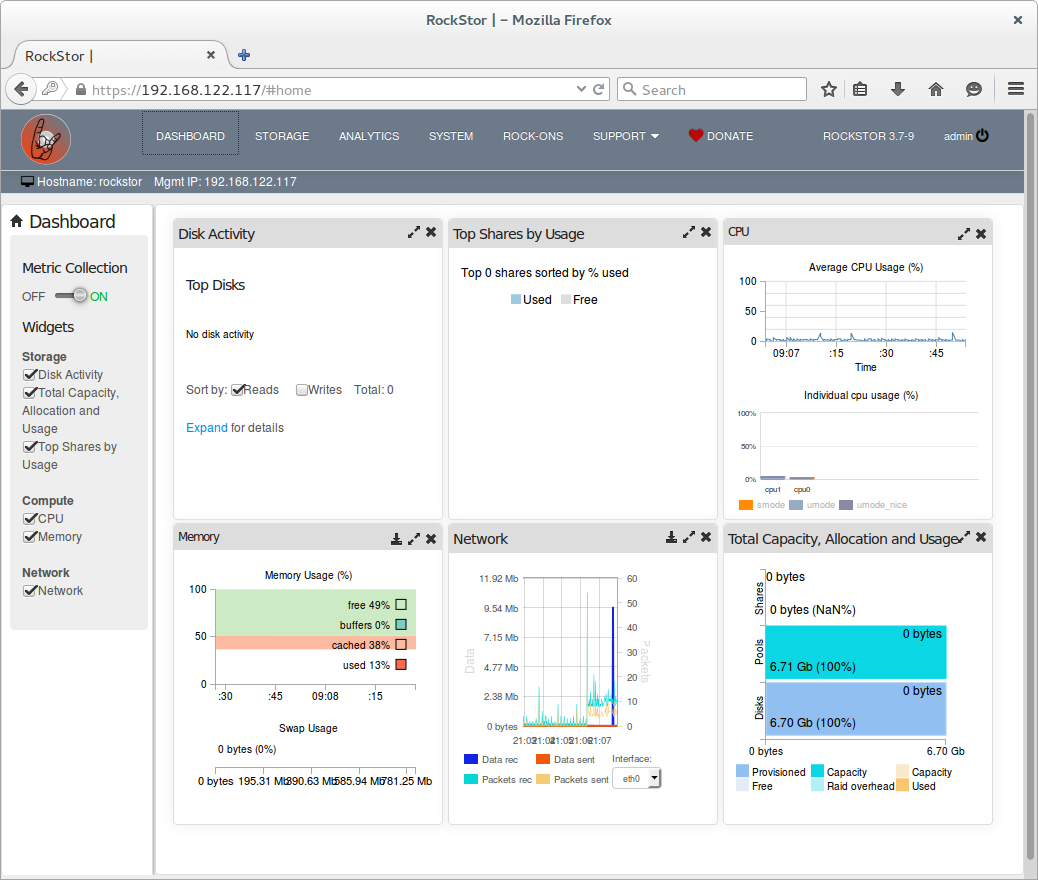Close the Top Shares by Usage widget
Viewport: 1038px width, 880px height.
click(706, 232)
